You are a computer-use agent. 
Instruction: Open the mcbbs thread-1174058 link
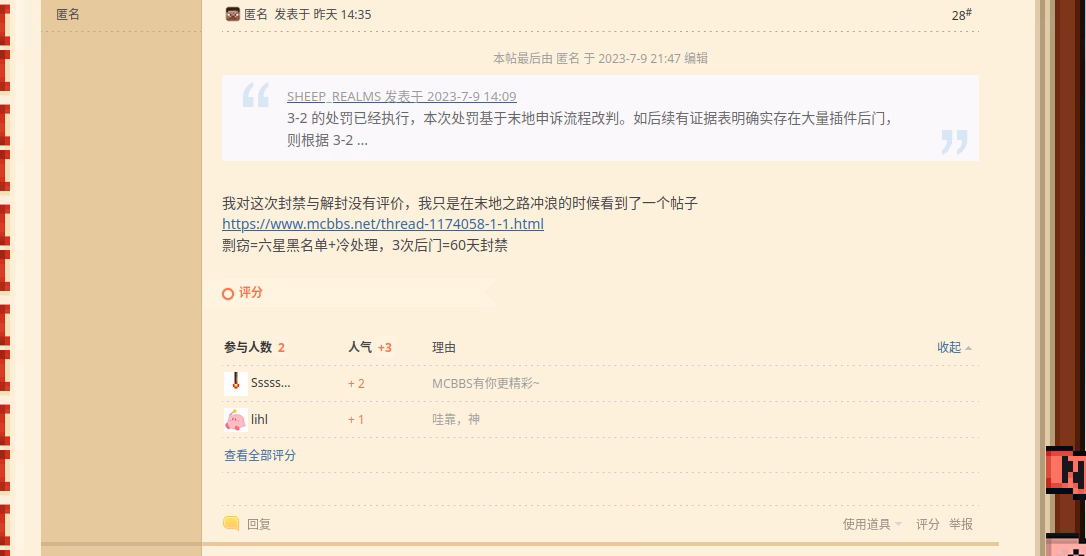[x=383, y=224]
